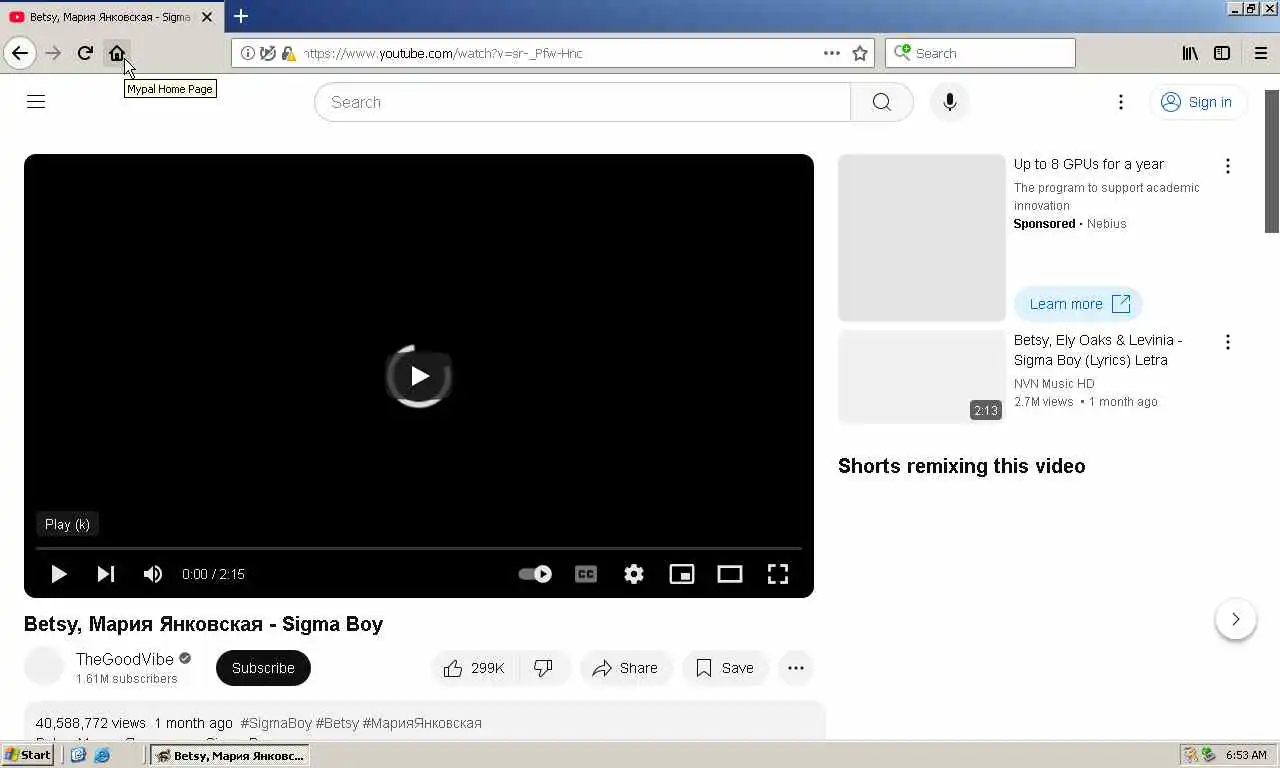Image resolution: width=1280 pixels, height=768 pixels.
Task: Click the first quick launch icon next to Start
Action: coord(78,755)
